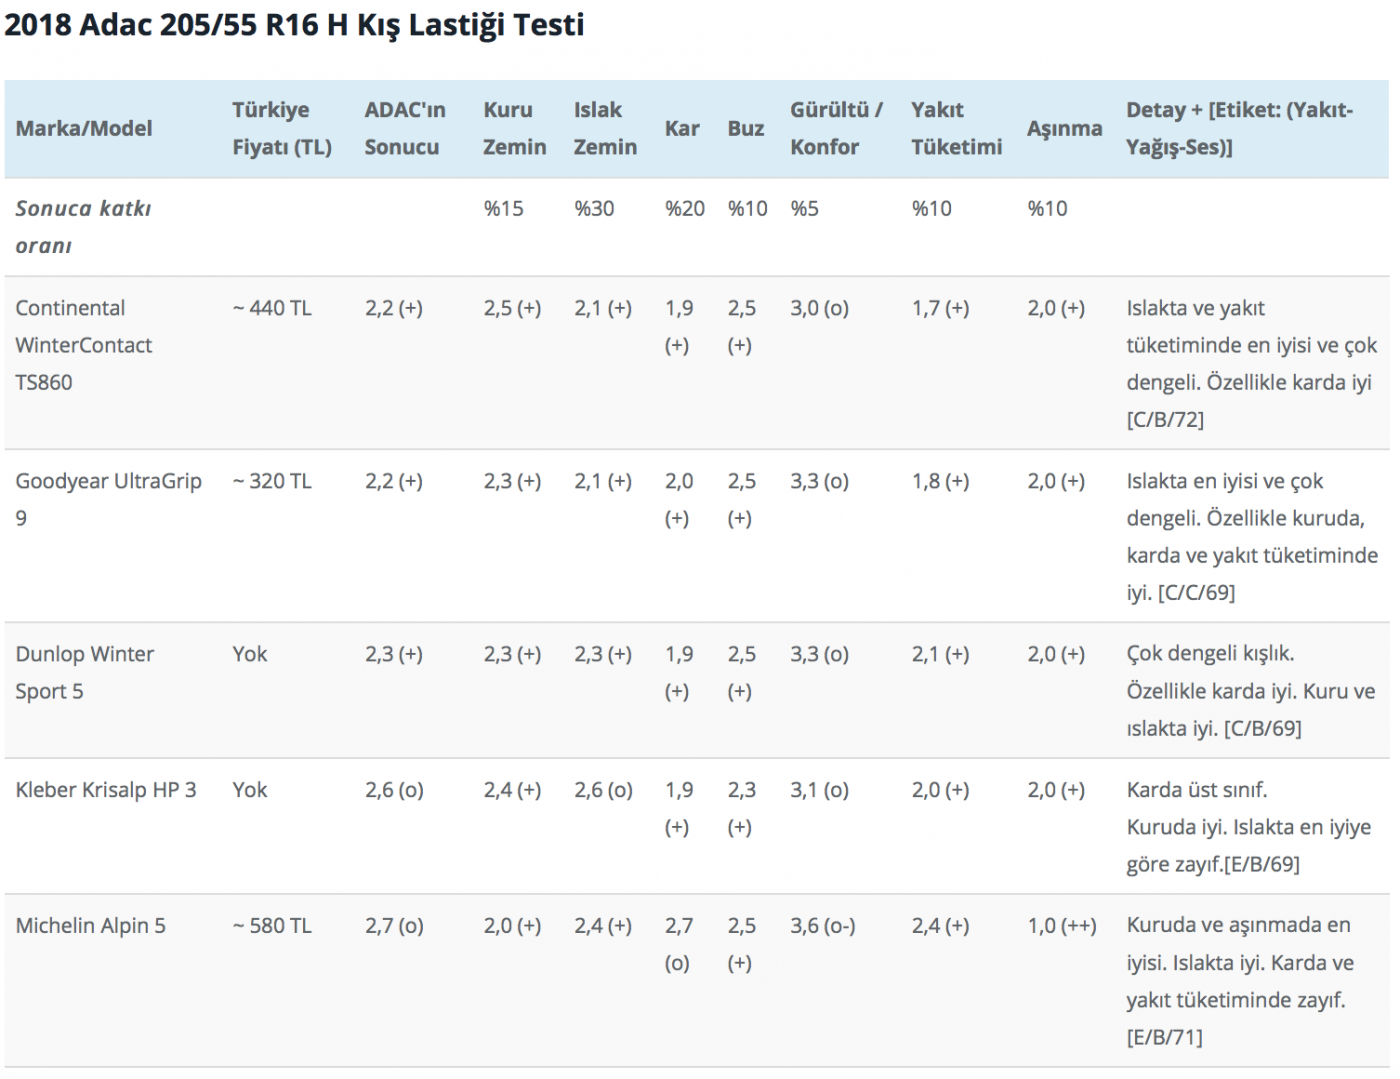Click 'Goodyear UltraGrip 9' model name

click(x=108, y=499)
